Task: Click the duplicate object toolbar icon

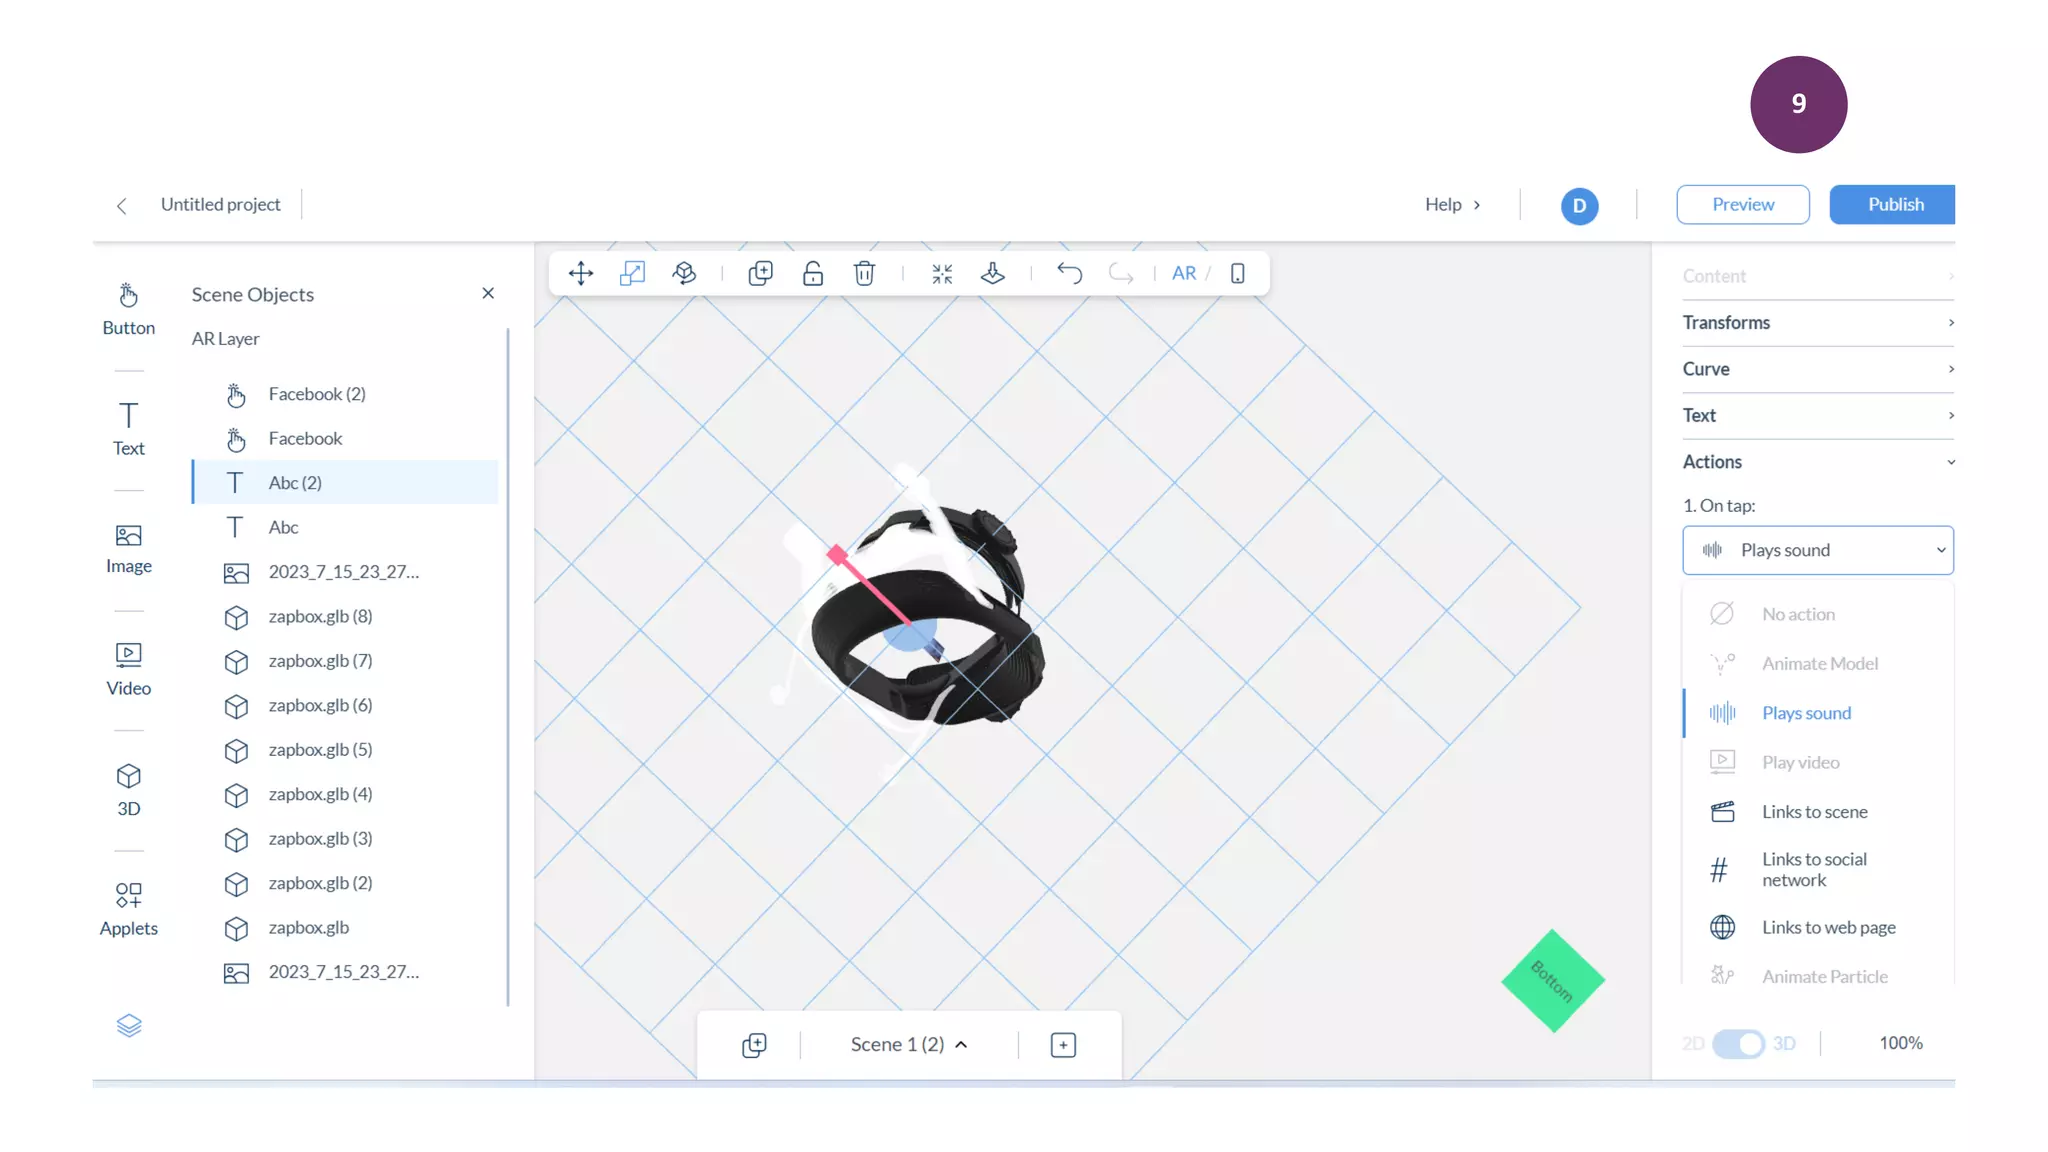Action: tap(760, 273)
